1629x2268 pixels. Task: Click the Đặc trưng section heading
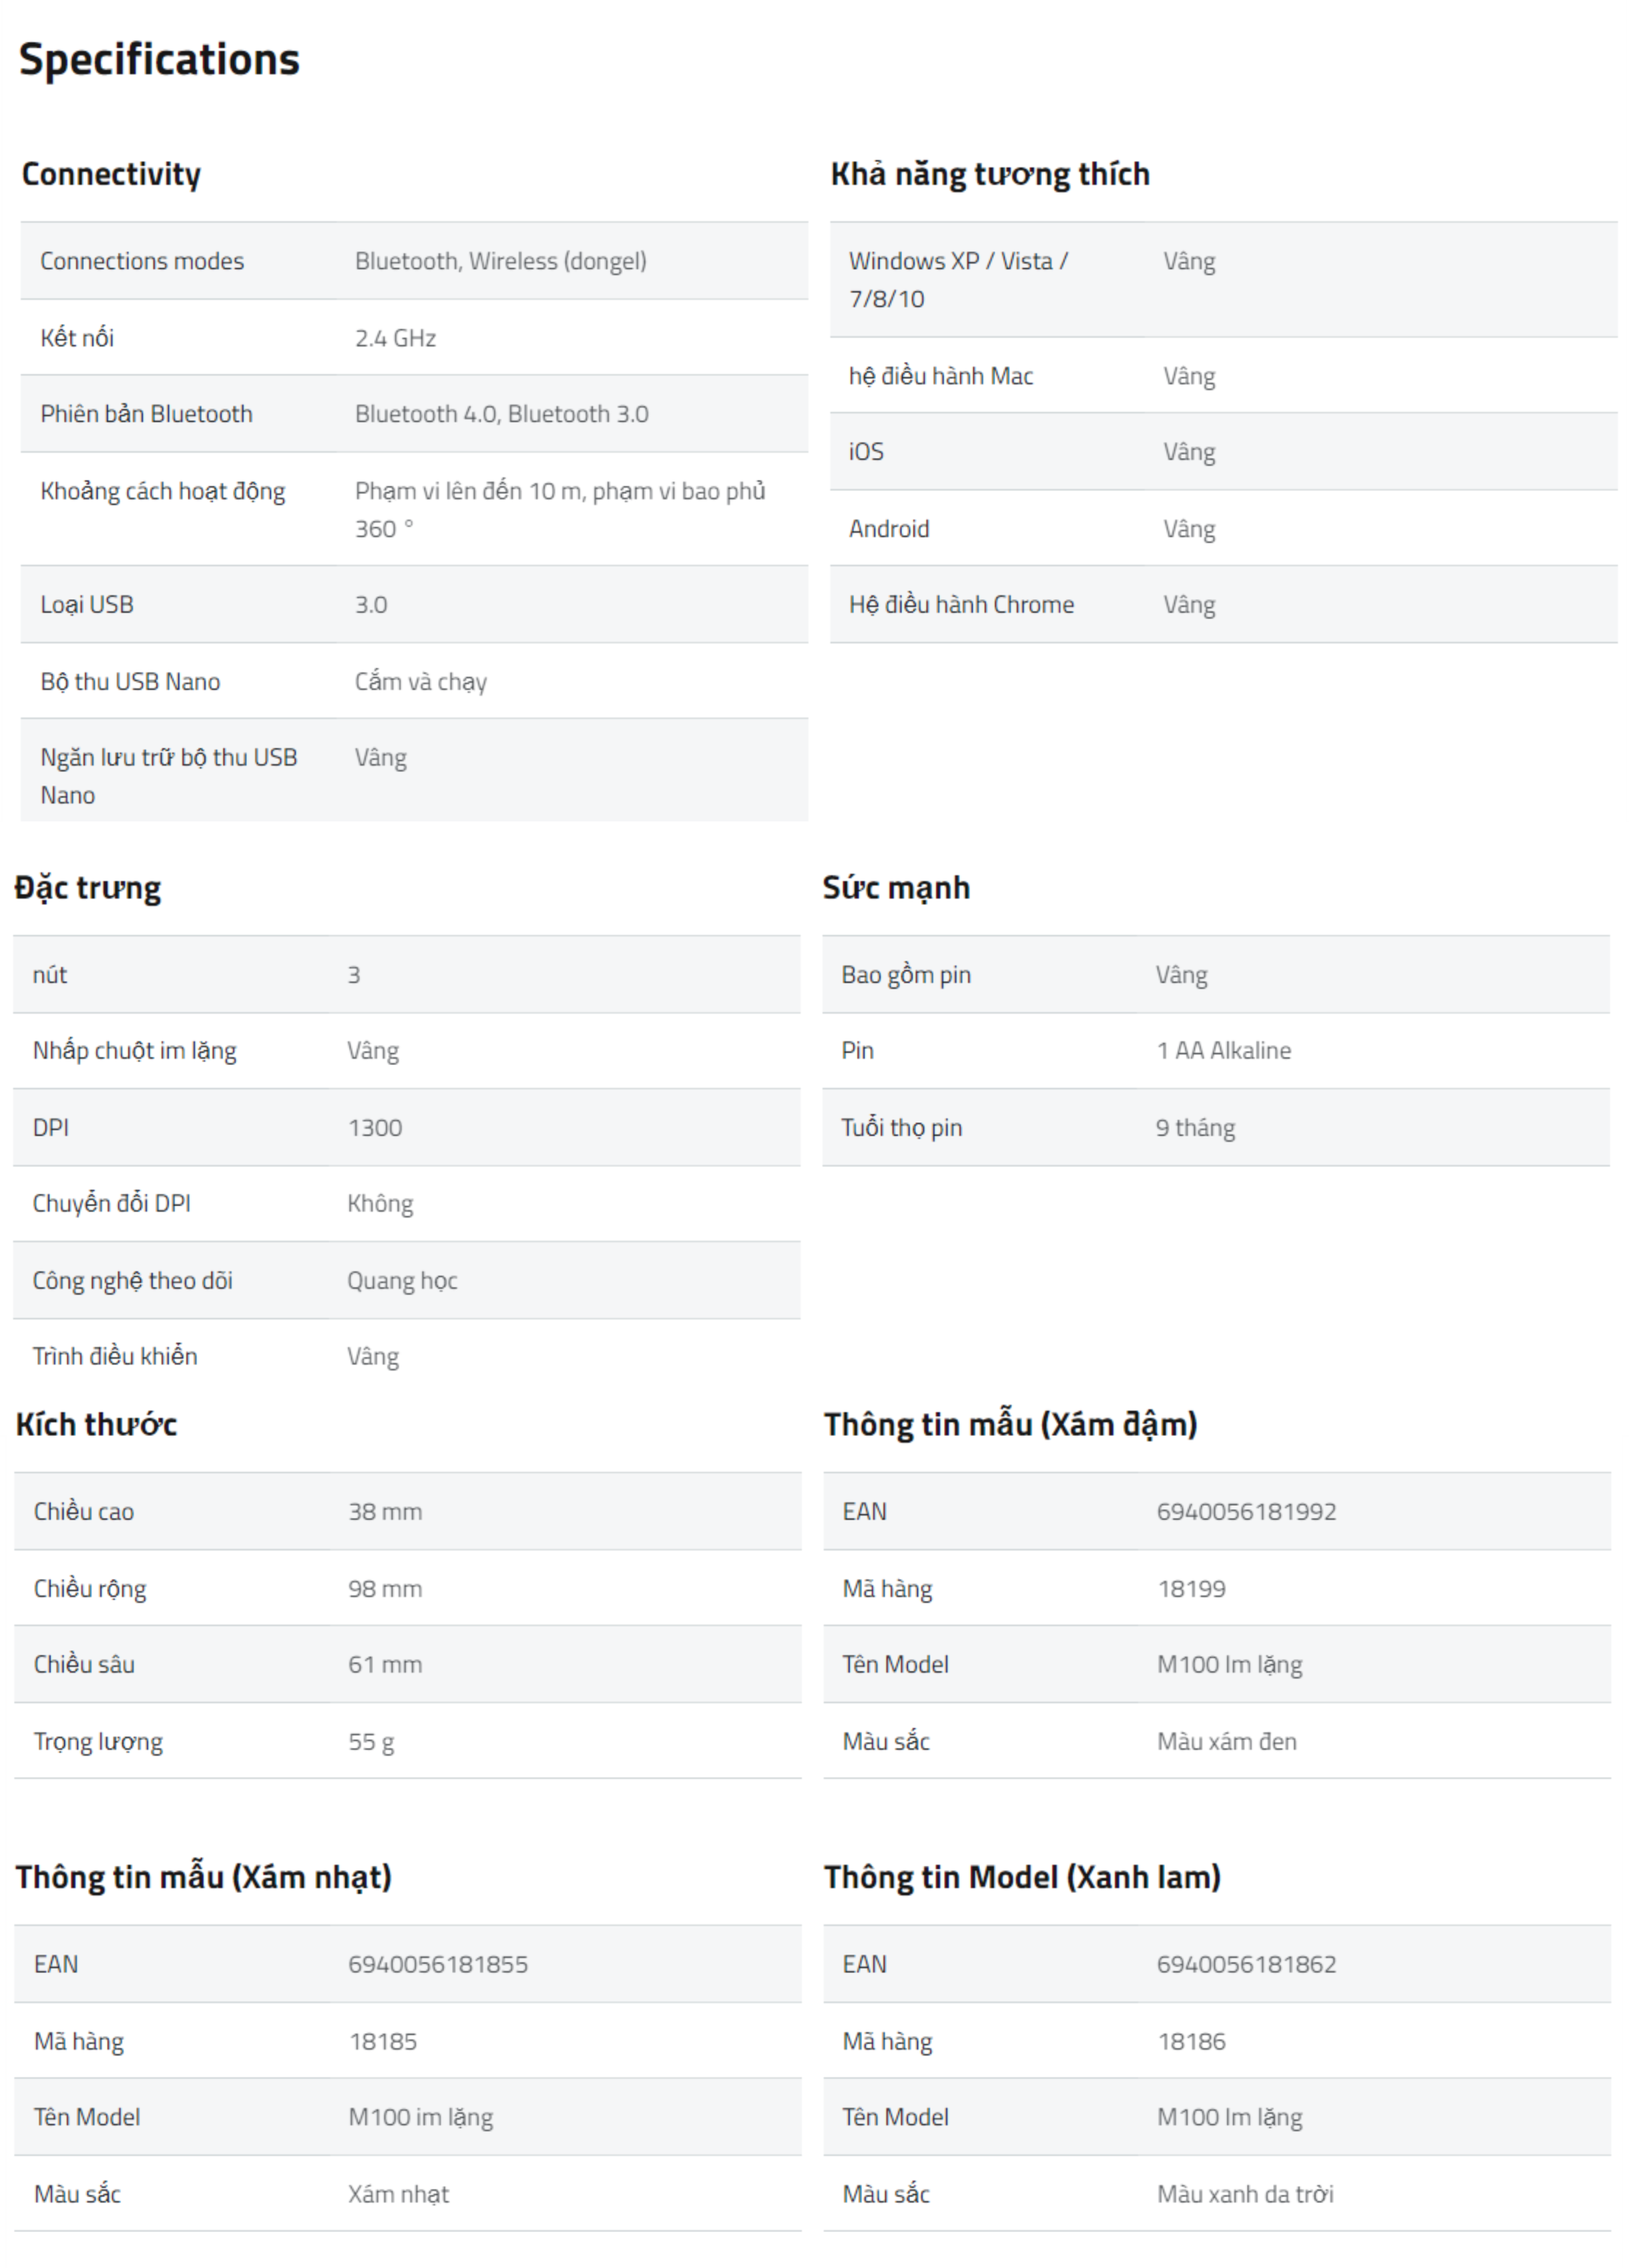point(88,888)
